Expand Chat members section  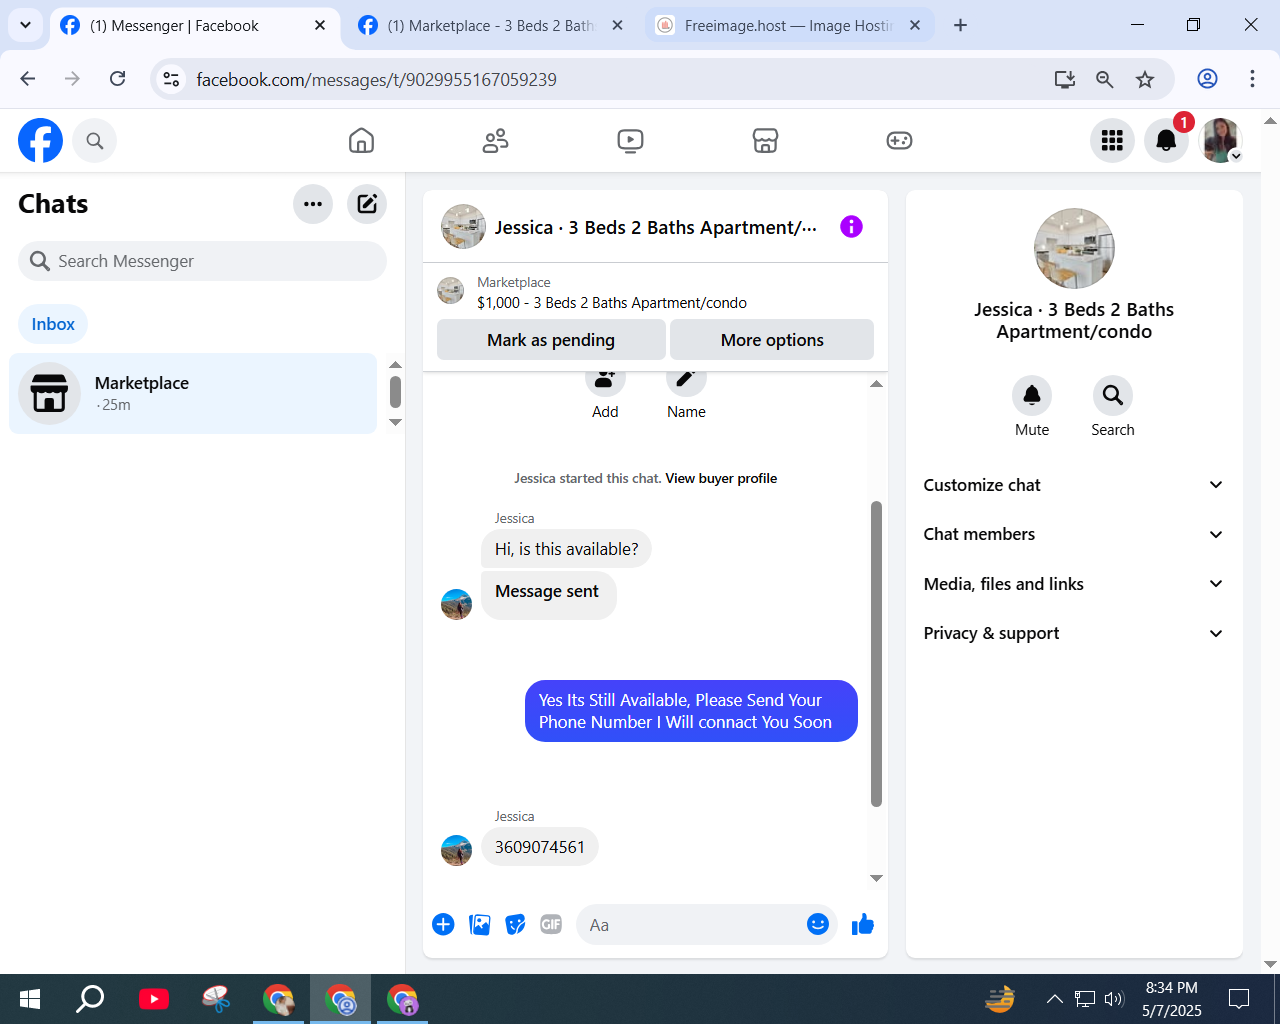1073,534
